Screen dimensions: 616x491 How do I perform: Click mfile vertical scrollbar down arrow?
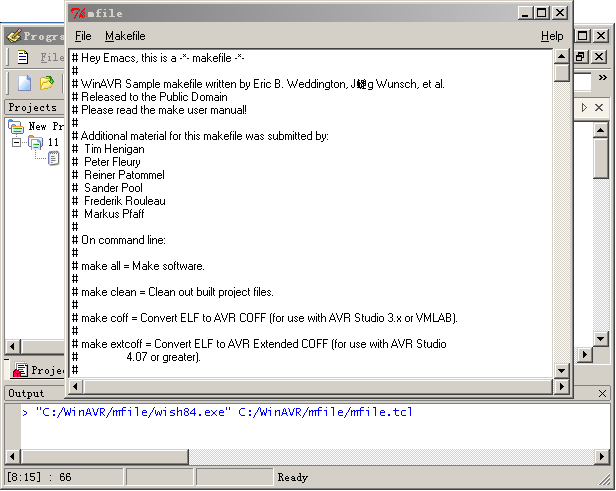pos(561,370)
